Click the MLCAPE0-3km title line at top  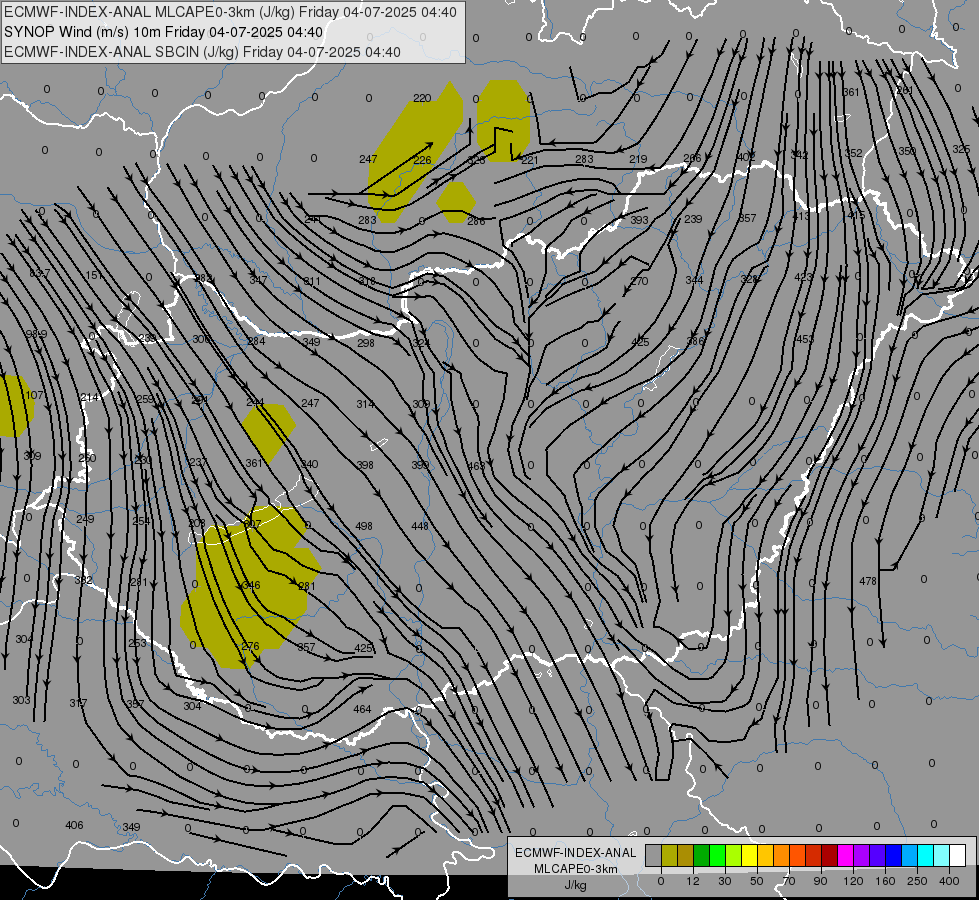click(230, 12)
